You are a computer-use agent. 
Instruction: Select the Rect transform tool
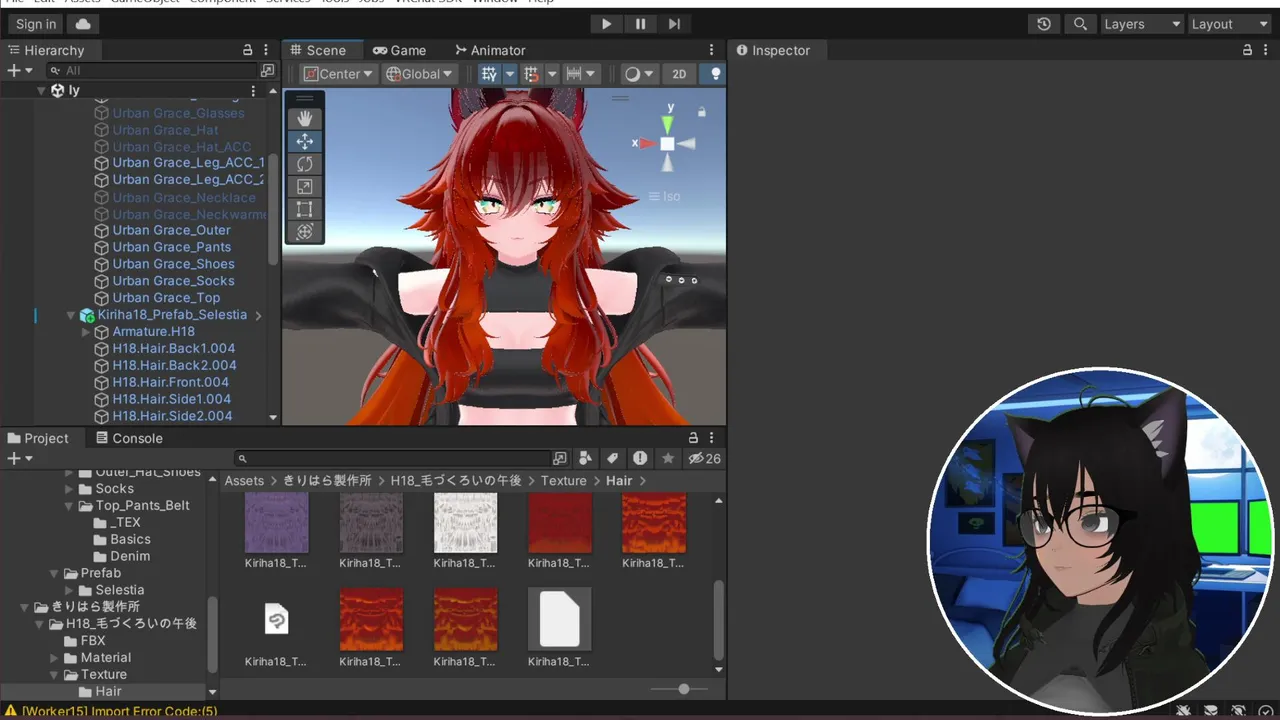[x=305, y=209]
